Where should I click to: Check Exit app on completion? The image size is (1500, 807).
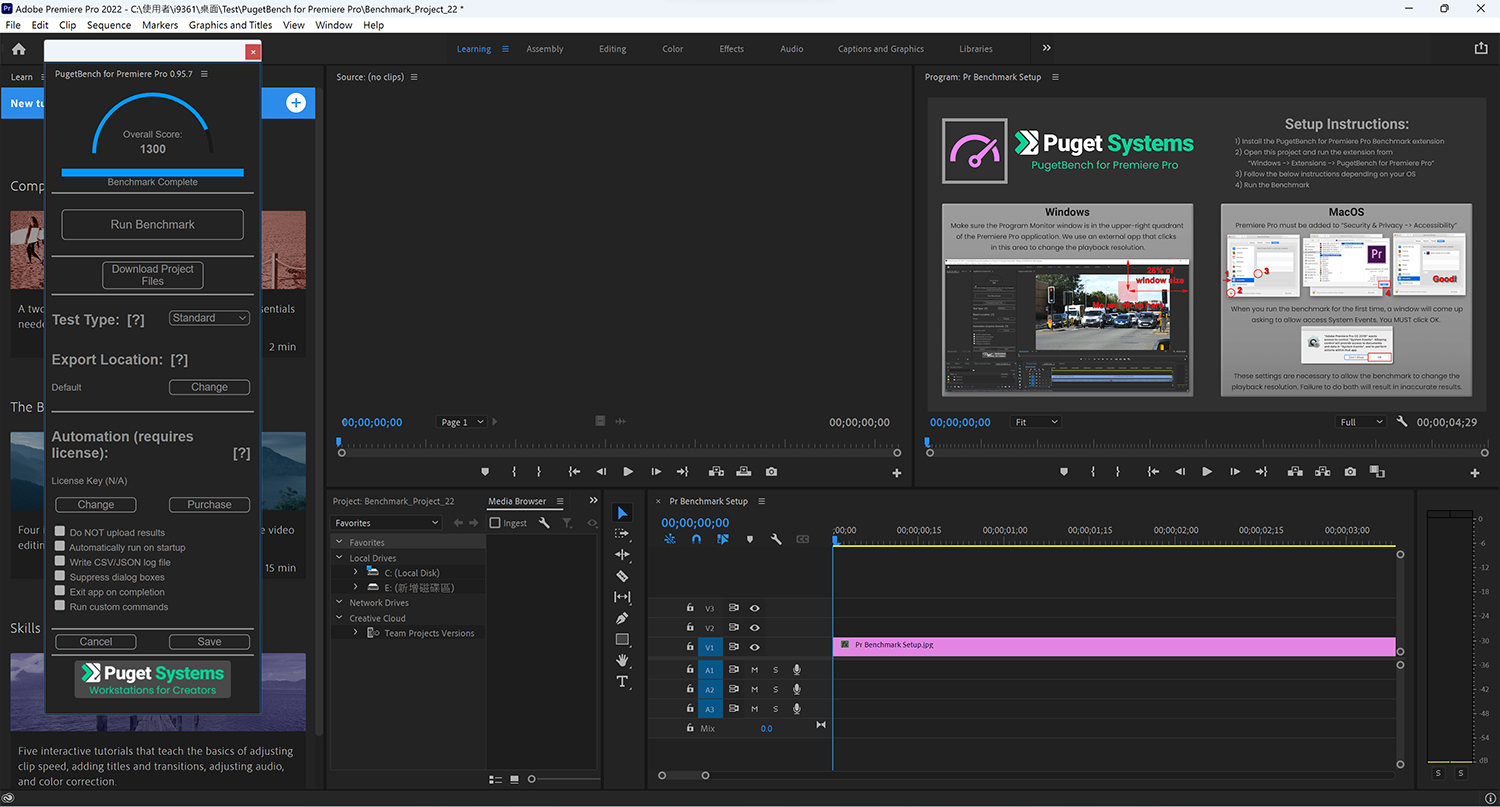pyautogui.click(x=60, y=592)
